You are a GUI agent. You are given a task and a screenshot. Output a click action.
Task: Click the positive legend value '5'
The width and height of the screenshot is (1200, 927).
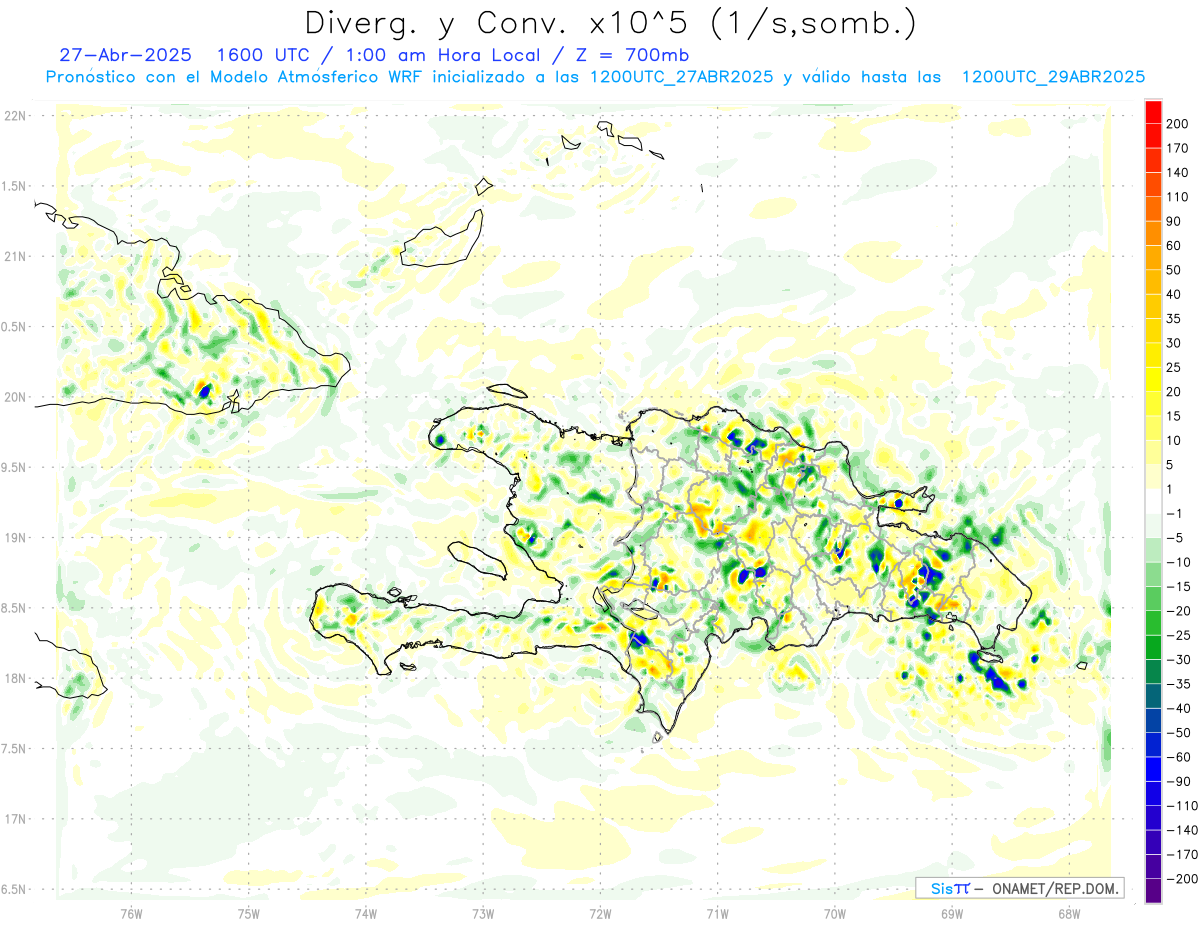(1170, 465)
